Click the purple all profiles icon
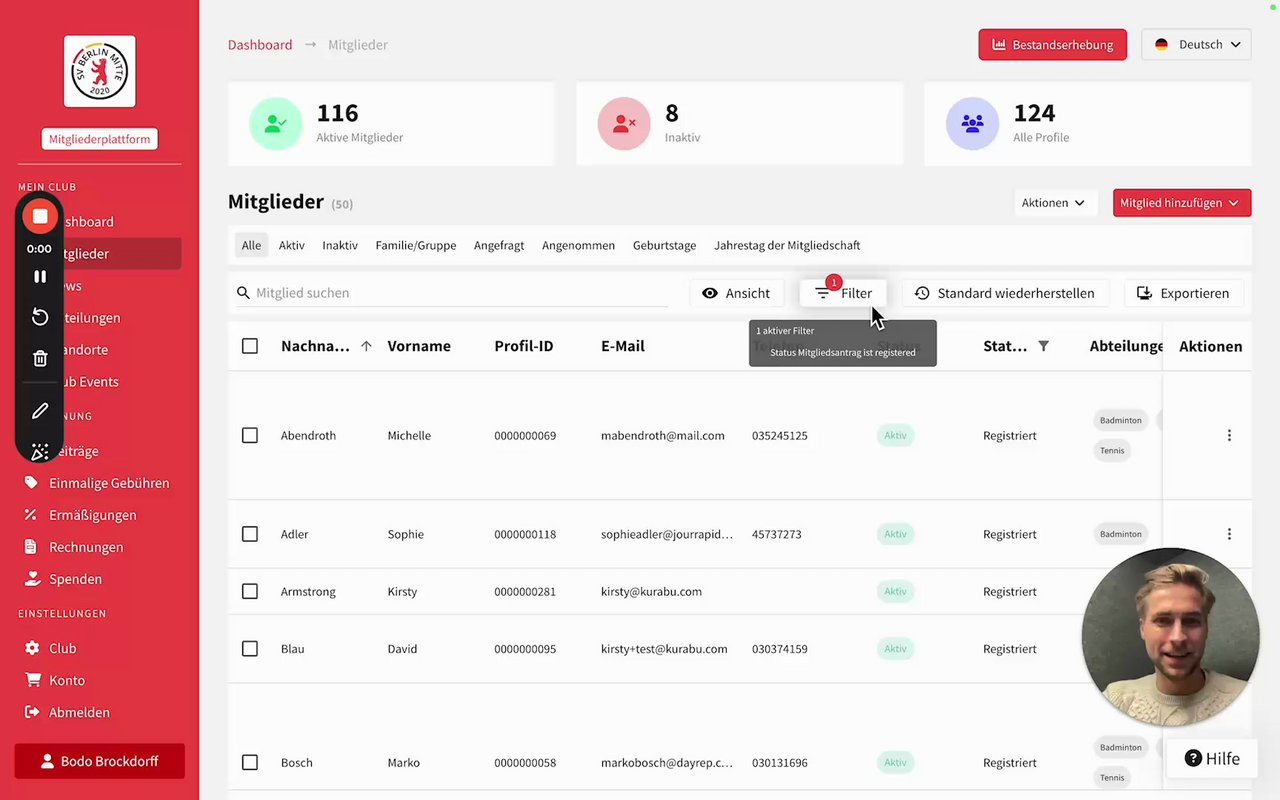The image size is (1280, 800). coord(972,124)
